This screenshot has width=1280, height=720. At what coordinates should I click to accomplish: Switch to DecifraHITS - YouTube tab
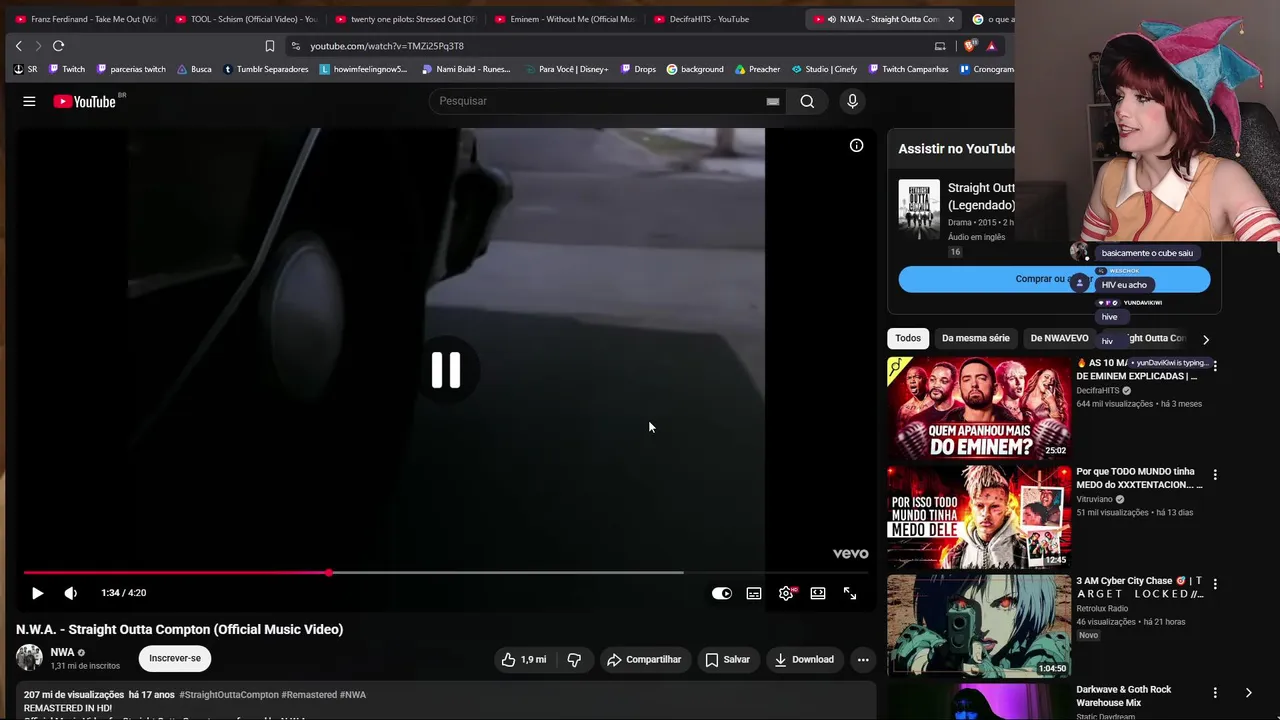[x=724, y=19]
